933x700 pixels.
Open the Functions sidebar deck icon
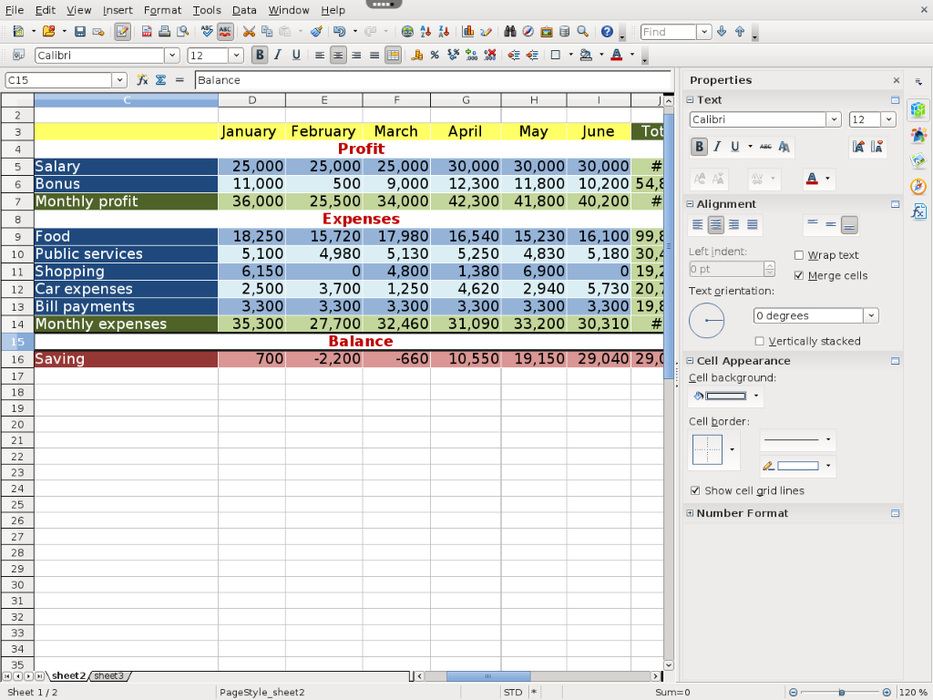[x=918, y=212]
